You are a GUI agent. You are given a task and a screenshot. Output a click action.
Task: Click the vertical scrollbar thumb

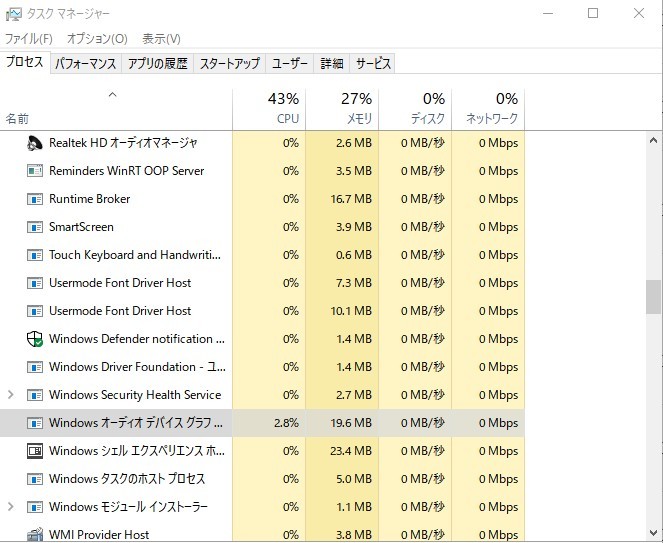(x=653, y=297)
